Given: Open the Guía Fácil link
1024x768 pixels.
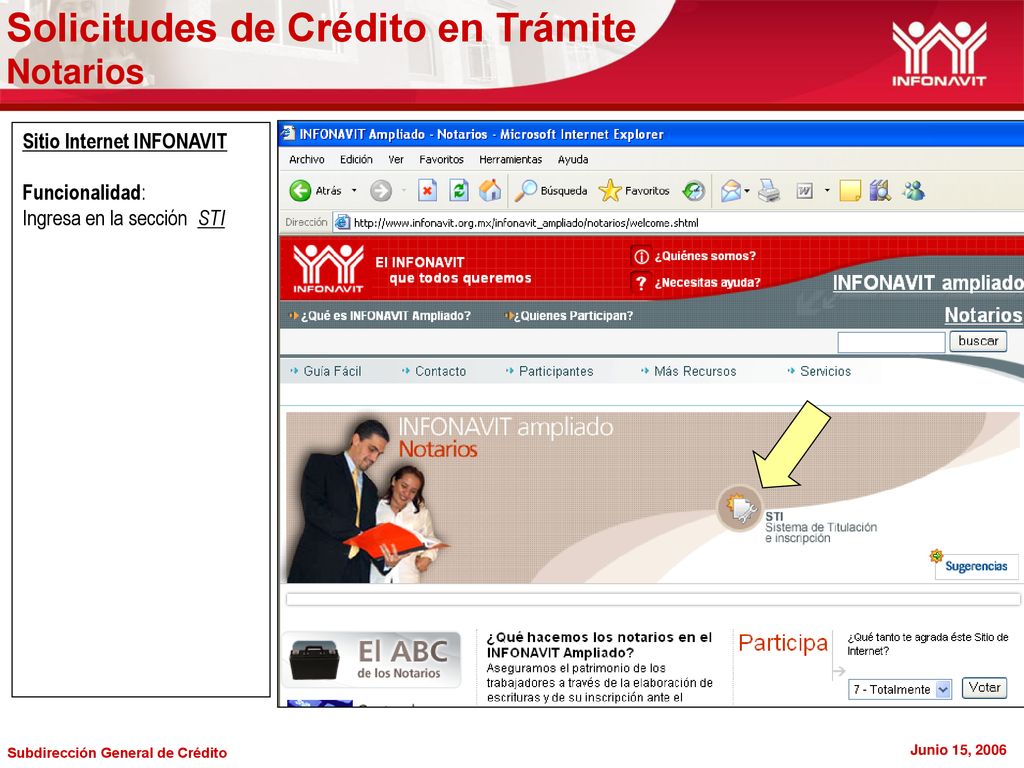Looking at the screenshot, I should pyautogui.click(x=332, y=371).
